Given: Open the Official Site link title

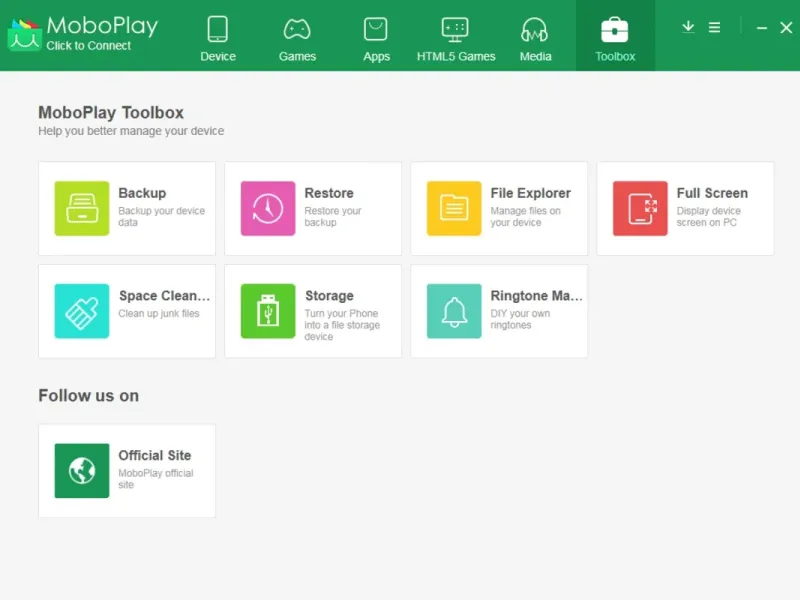Looking at the screenshot, I should click(x=155, y=455).
